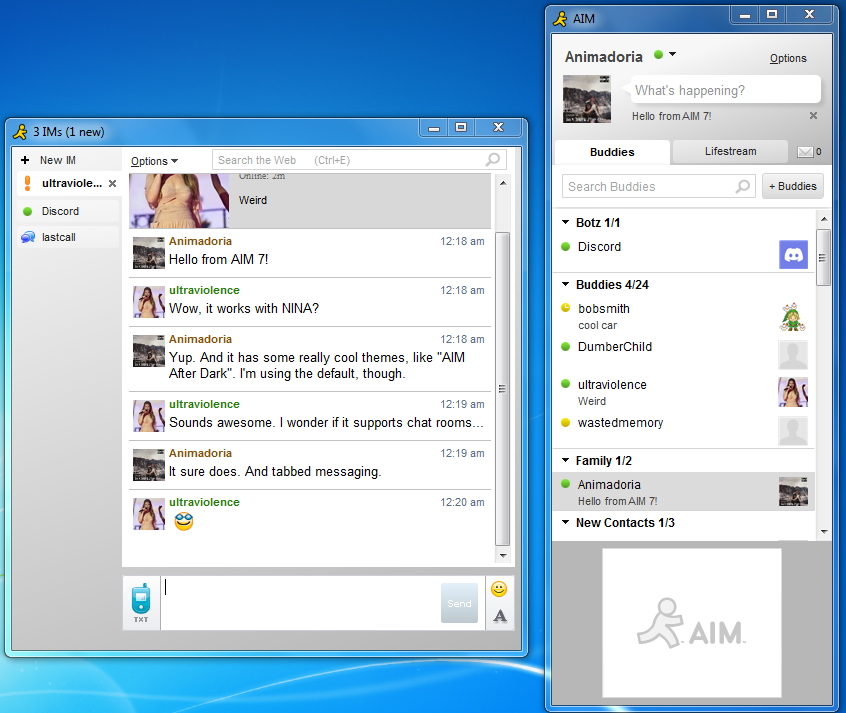Click Animadoria's buddy icon in Family group
This screenshot has width=846, height=713.
(793, 491)
